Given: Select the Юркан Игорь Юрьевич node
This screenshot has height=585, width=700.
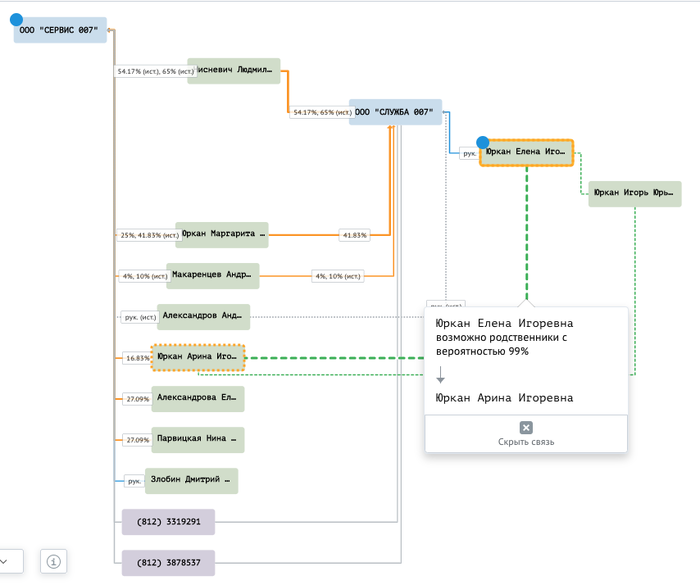Looking at the screenshot, I should point(634,193).
